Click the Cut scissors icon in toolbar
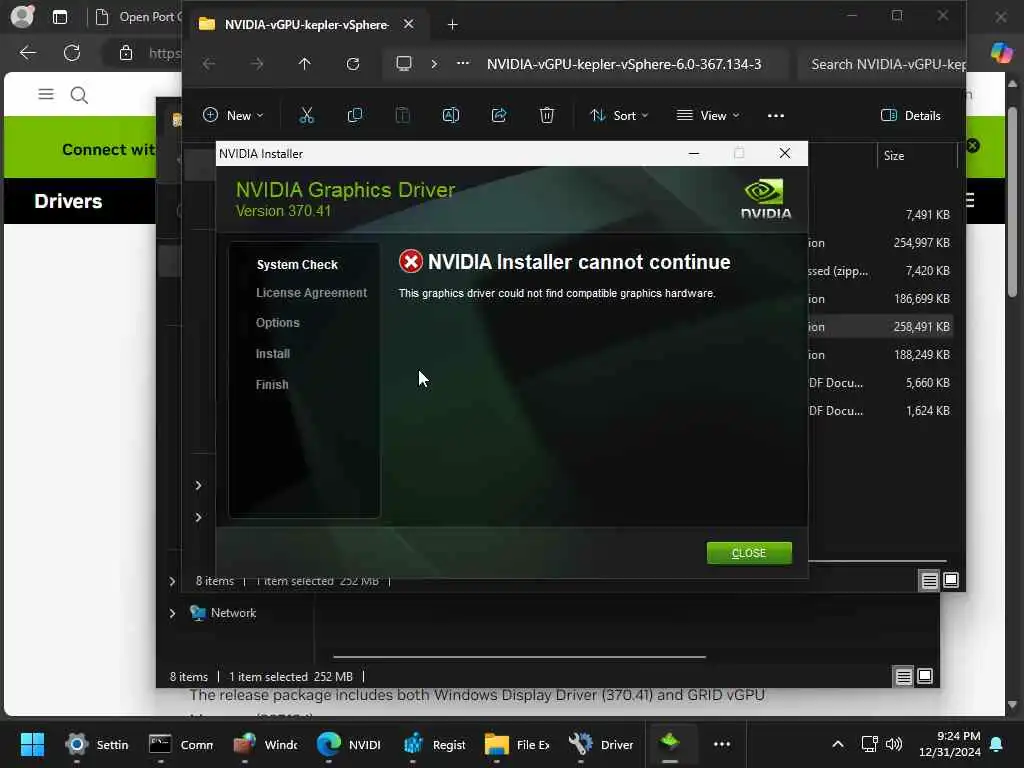1024x768 pixels. 306,116
